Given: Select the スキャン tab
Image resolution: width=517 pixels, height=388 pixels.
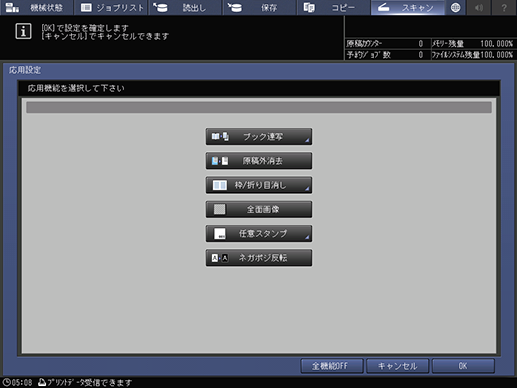Looking at the screenshot, I should click(408, 7).
